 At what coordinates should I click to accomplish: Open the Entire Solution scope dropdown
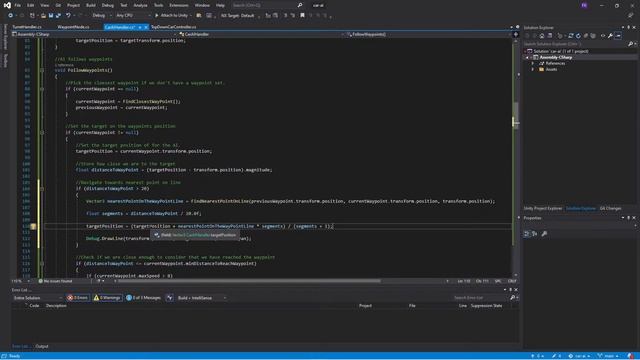click(x=37, y=298)
